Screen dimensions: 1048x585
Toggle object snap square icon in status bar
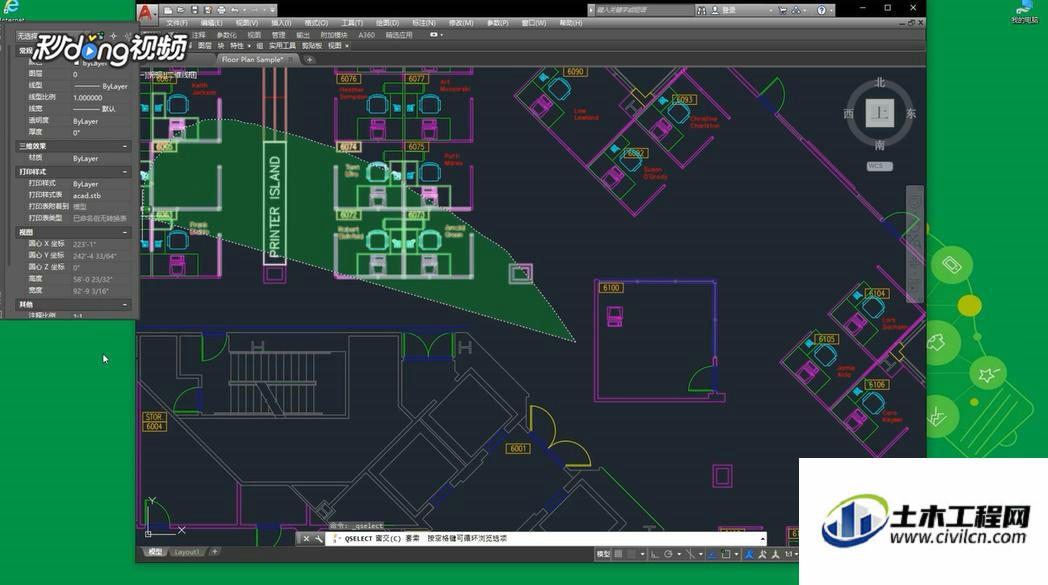tap(726, 554)
